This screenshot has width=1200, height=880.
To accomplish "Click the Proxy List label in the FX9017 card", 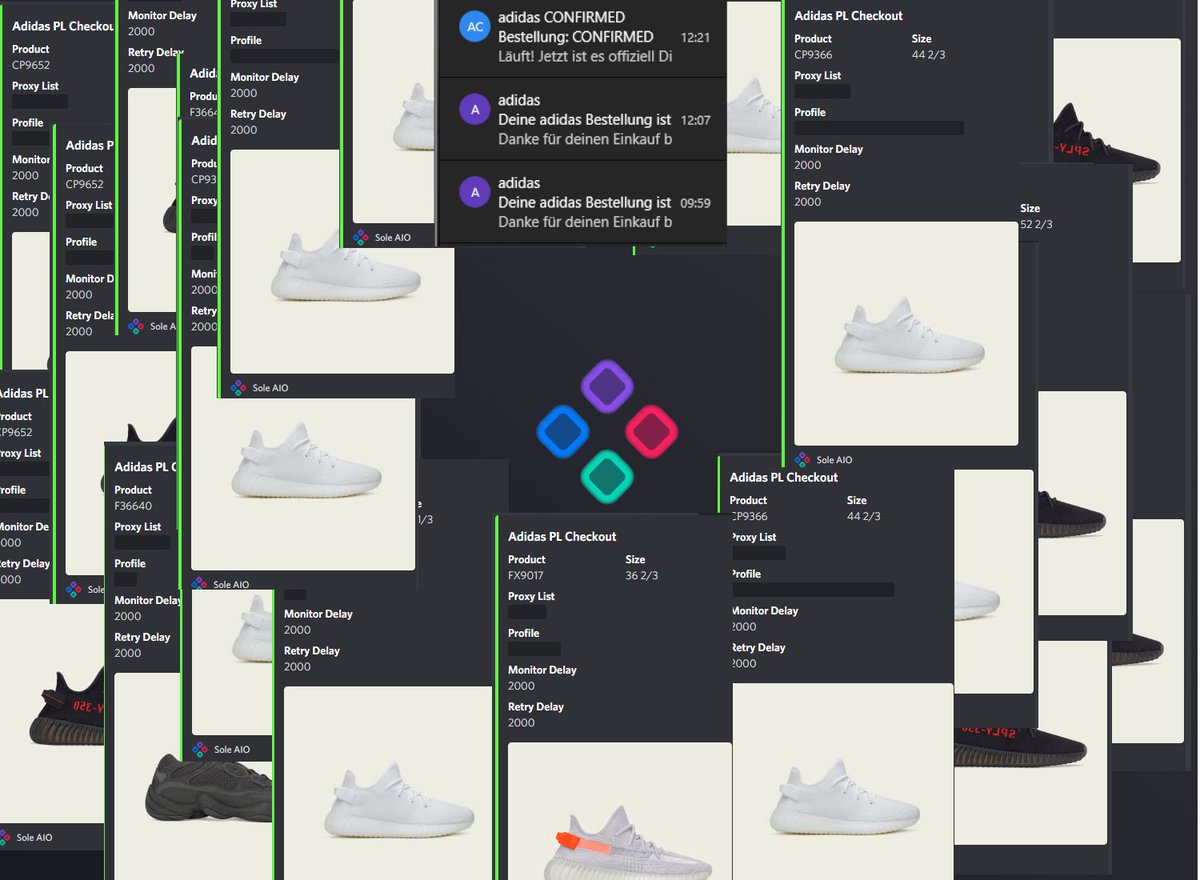I will [x=531, y=597].
